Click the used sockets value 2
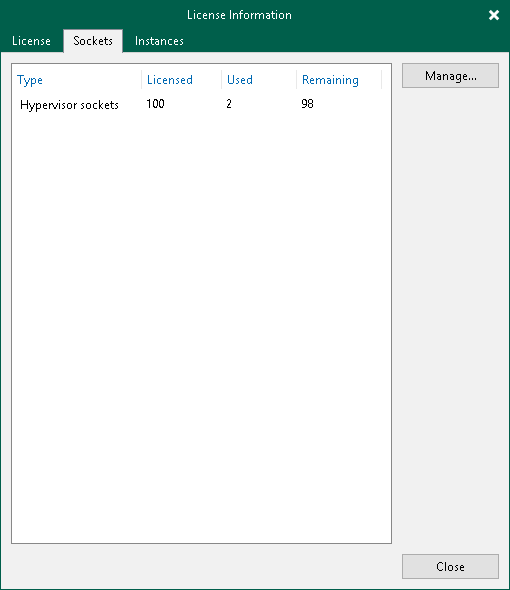Viewport: 510px width, 590px height. tap(229, 104)
